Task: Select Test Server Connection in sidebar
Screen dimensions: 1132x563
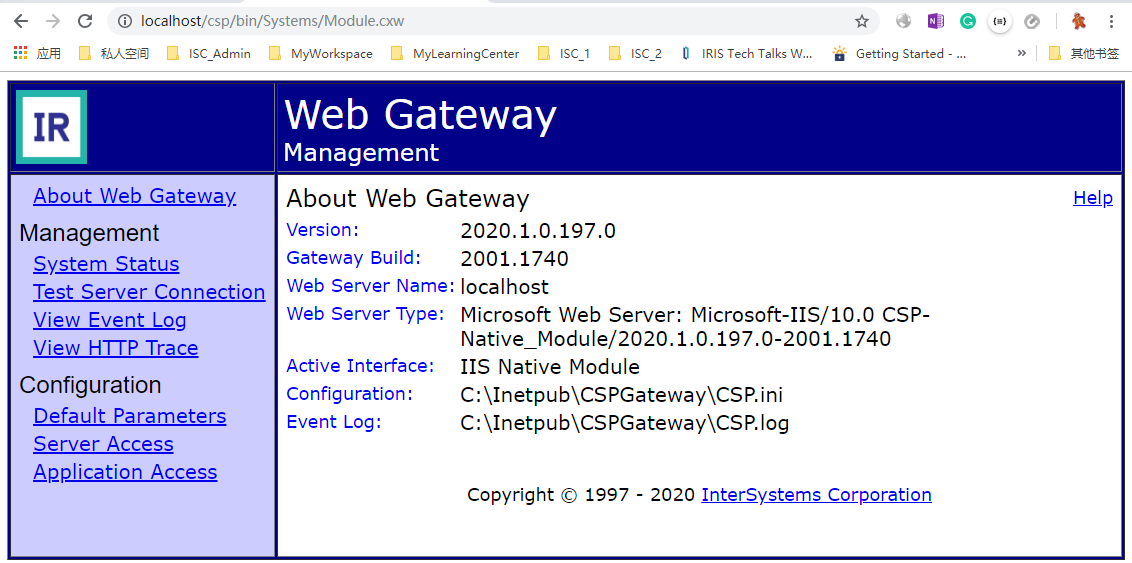Action: [149, 292]
